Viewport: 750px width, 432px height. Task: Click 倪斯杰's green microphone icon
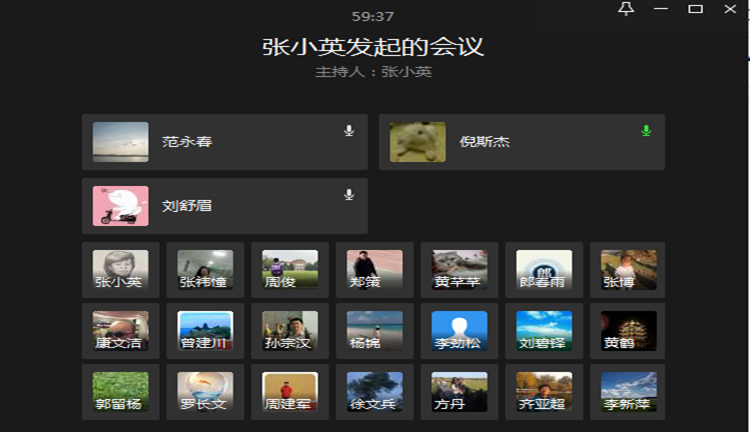(646, 130)
